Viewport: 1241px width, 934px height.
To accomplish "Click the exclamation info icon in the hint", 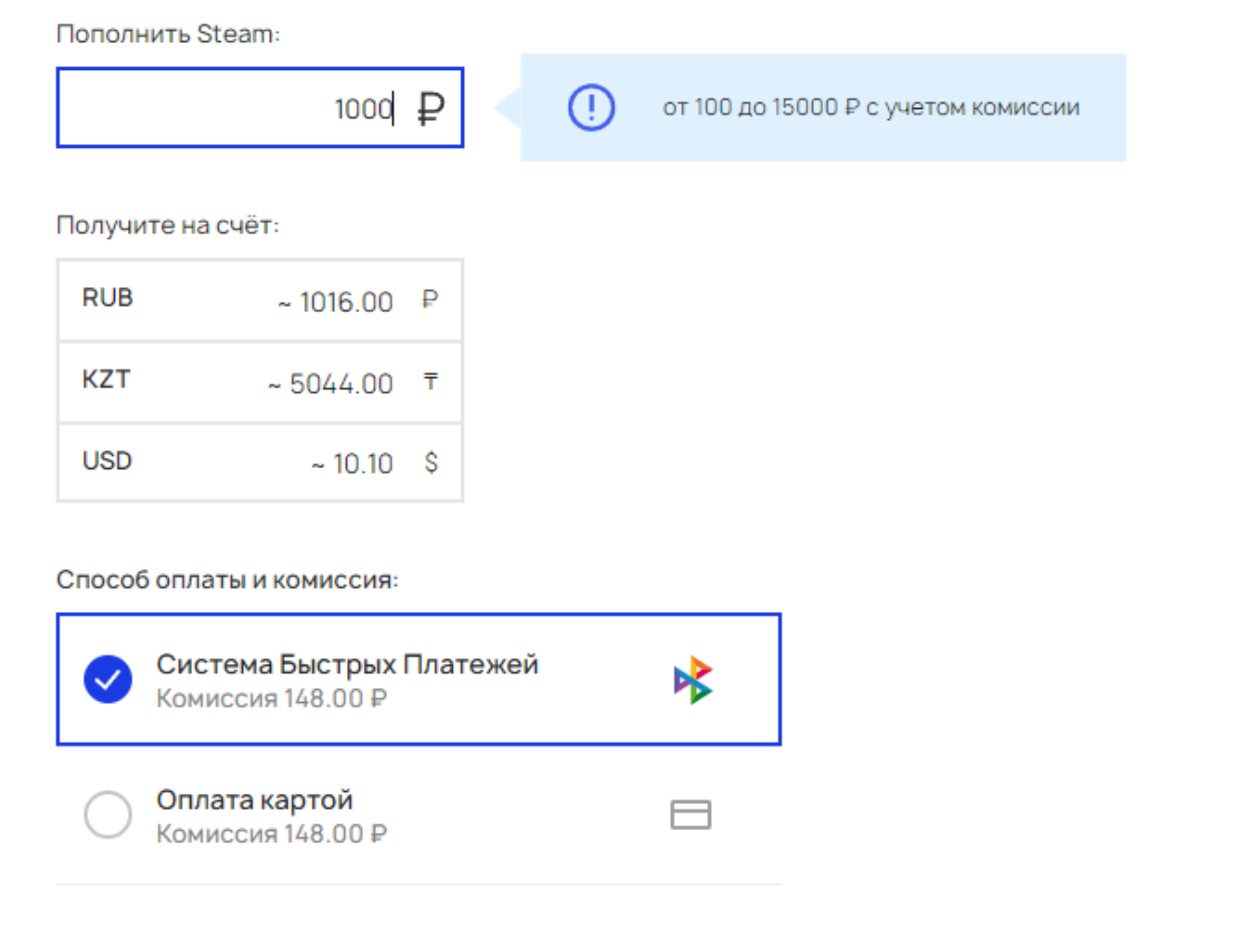I will coord(592,107).
